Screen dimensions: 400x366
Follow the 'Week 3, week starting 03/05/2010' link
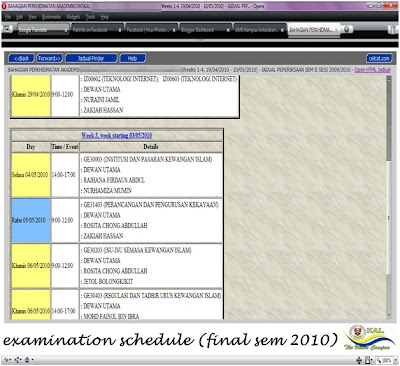117,135
